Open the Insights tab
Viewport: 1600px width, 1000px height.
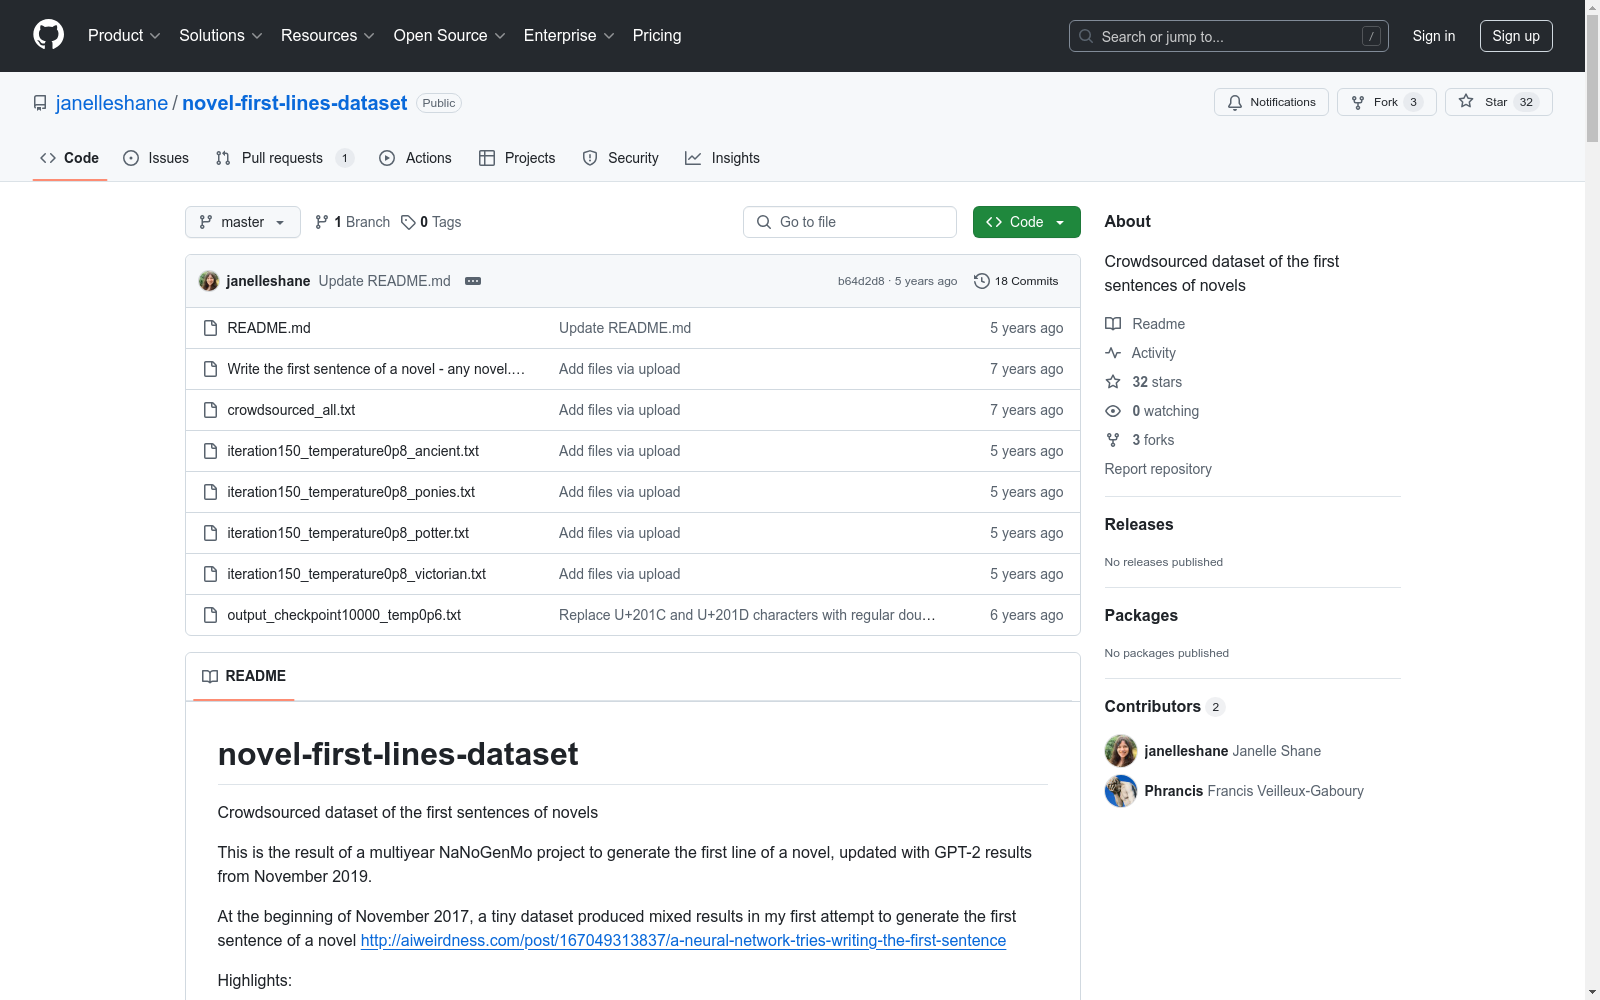pyautogui.click(x=722, y=158)
